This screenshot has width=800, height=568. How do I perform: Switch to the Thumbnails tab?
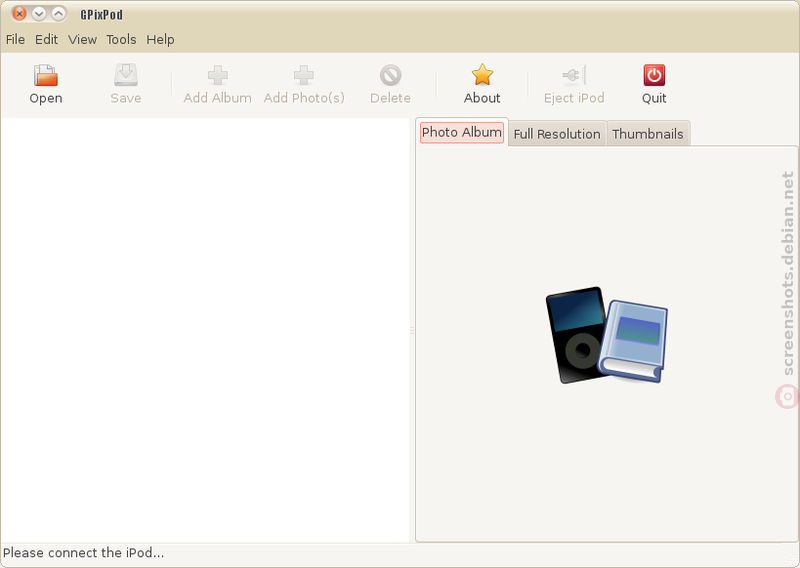(x=647, y=134)
